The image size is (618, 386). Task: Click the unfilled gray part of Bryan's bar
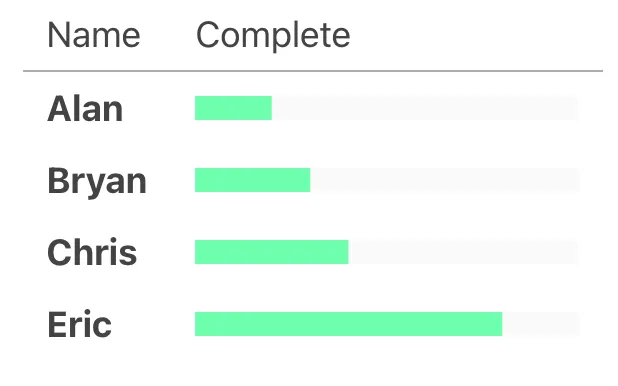(445, 180)
